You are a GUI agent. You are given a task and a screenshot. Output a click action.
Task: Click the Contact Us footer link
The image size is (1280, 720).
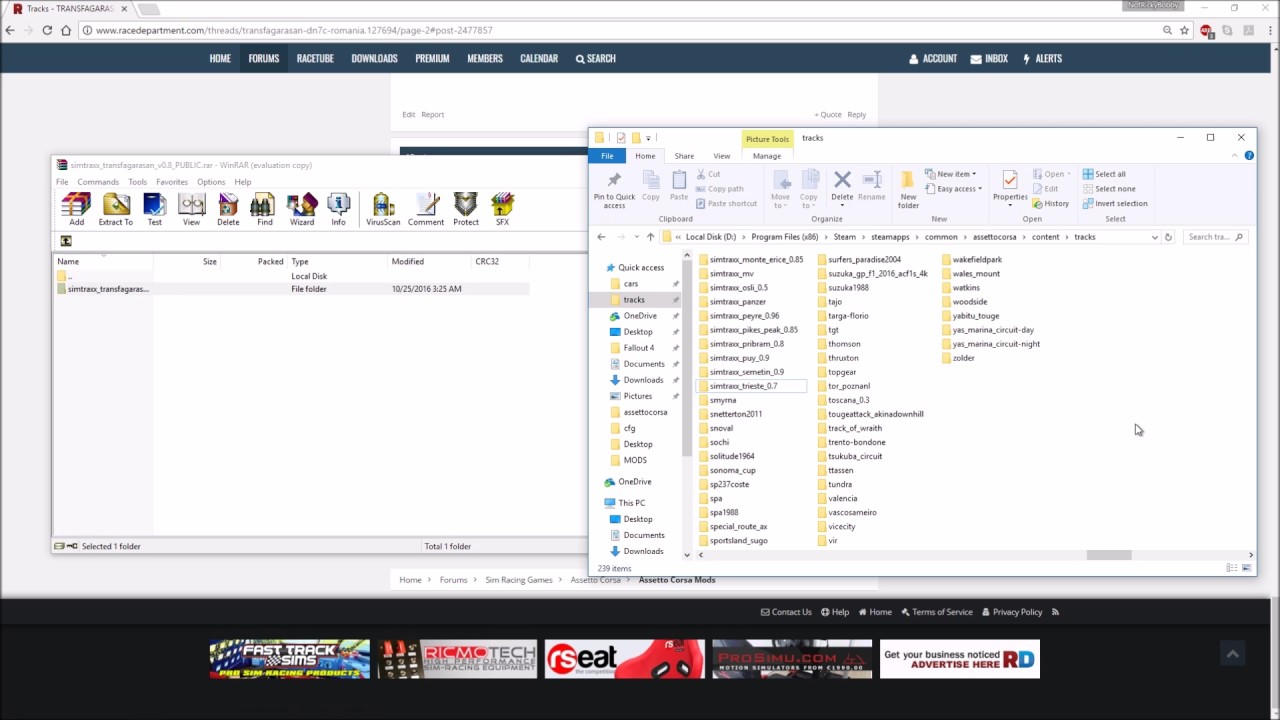(x=786, y=612)
